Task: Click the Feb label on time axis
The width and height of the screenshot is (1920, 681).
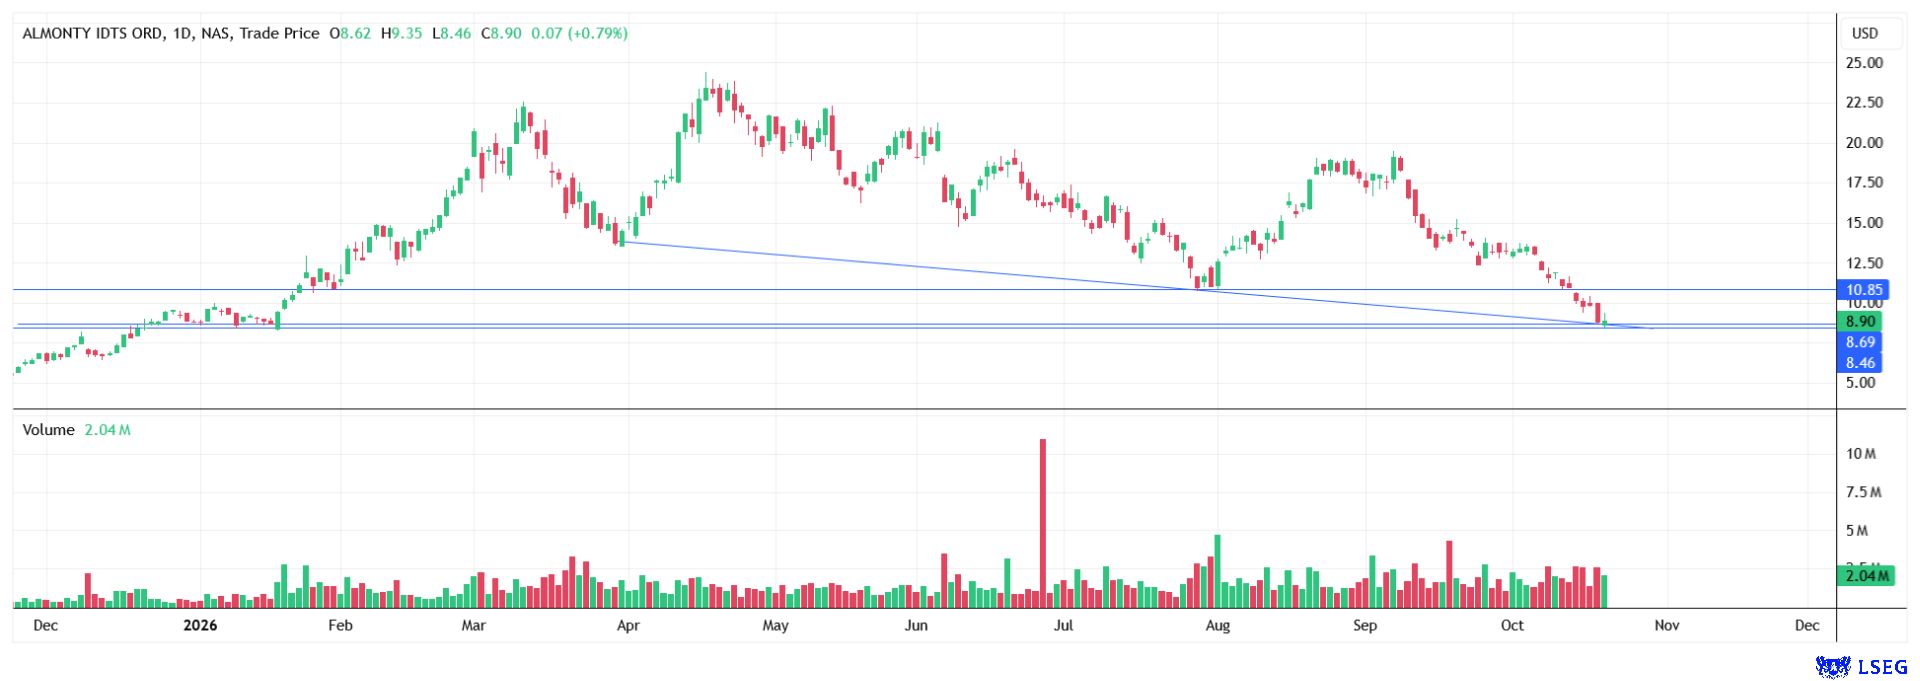Action: coord(341,626)
